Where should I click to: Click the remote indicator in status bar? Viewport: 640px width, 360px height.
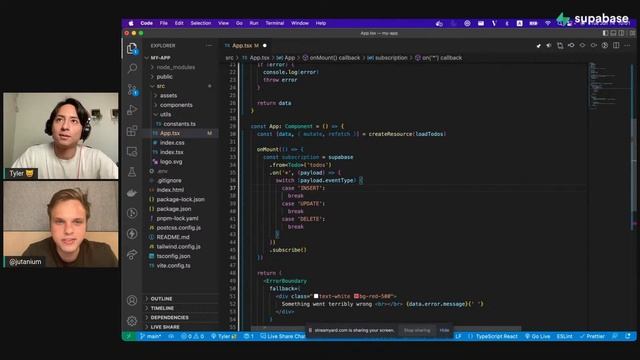tap(129, 336)
